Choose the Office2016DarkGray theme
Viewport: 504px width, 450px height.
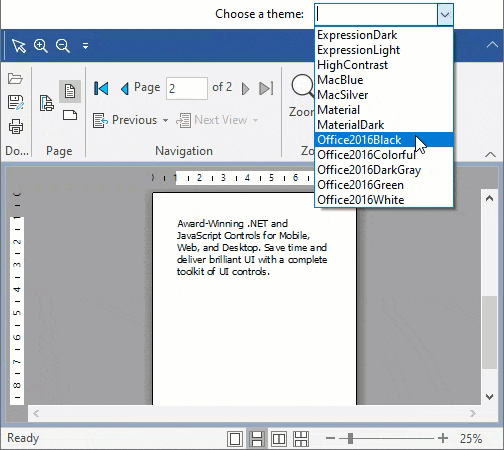(x=384, y=170)
